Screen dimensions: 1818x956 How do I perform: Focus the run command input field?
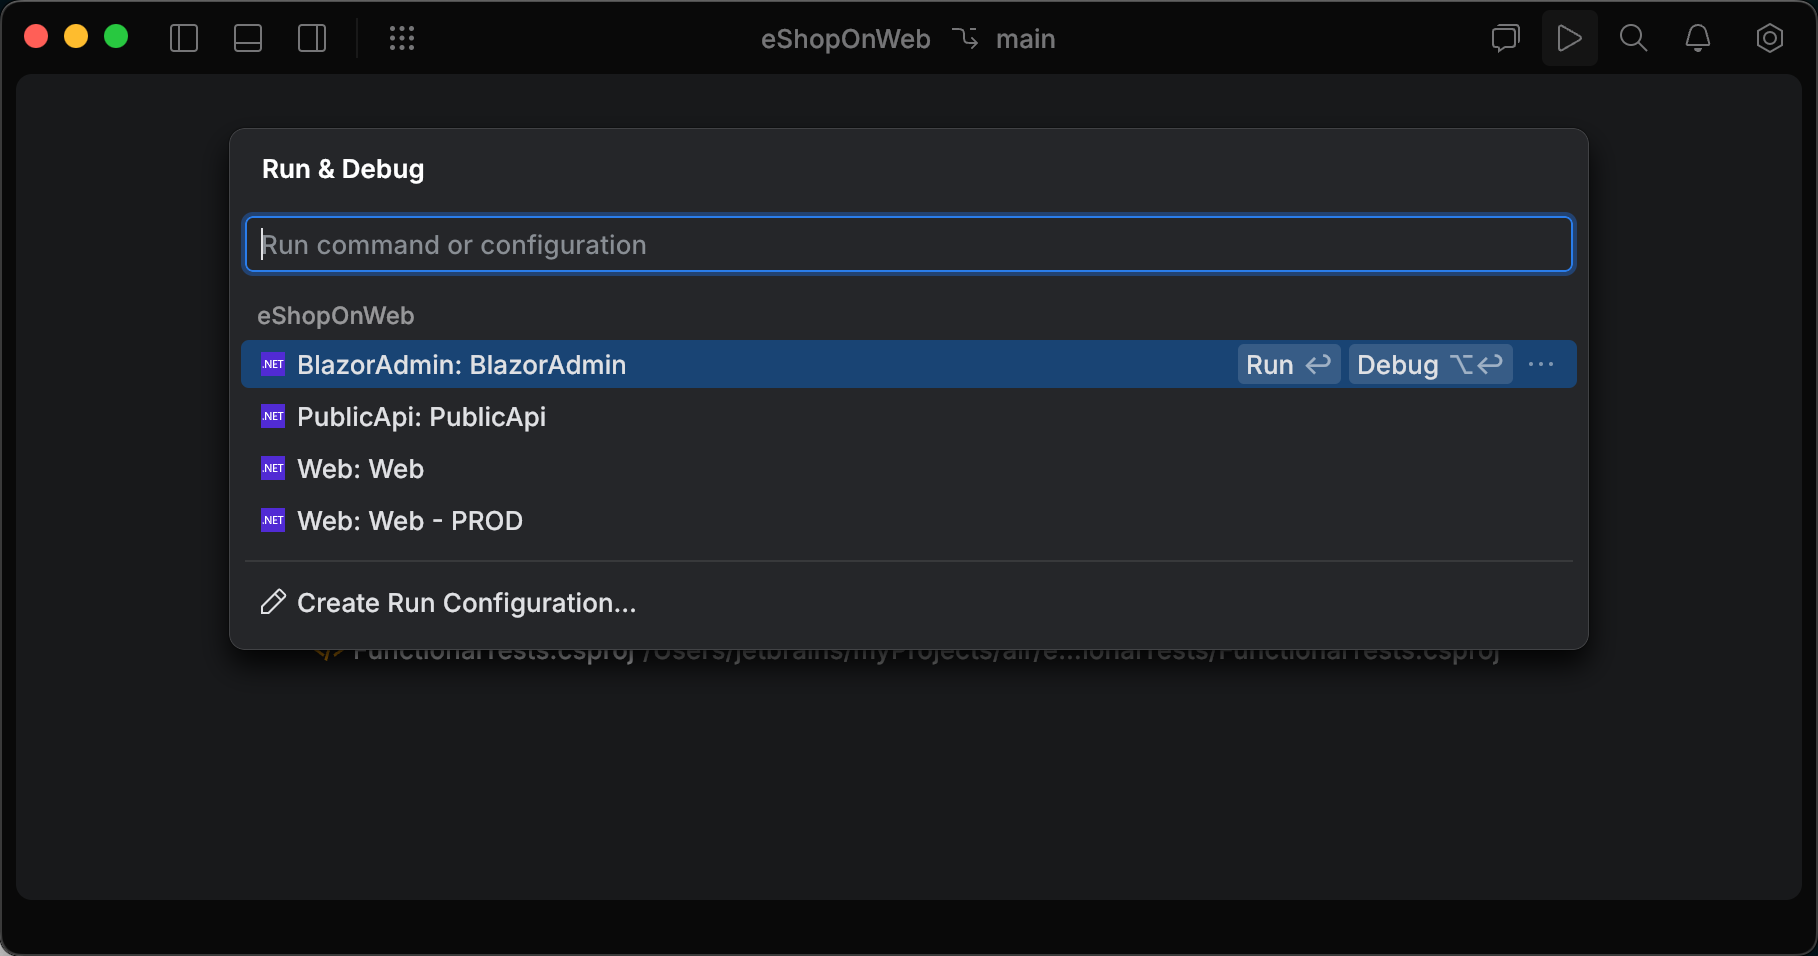coord(907,244)
